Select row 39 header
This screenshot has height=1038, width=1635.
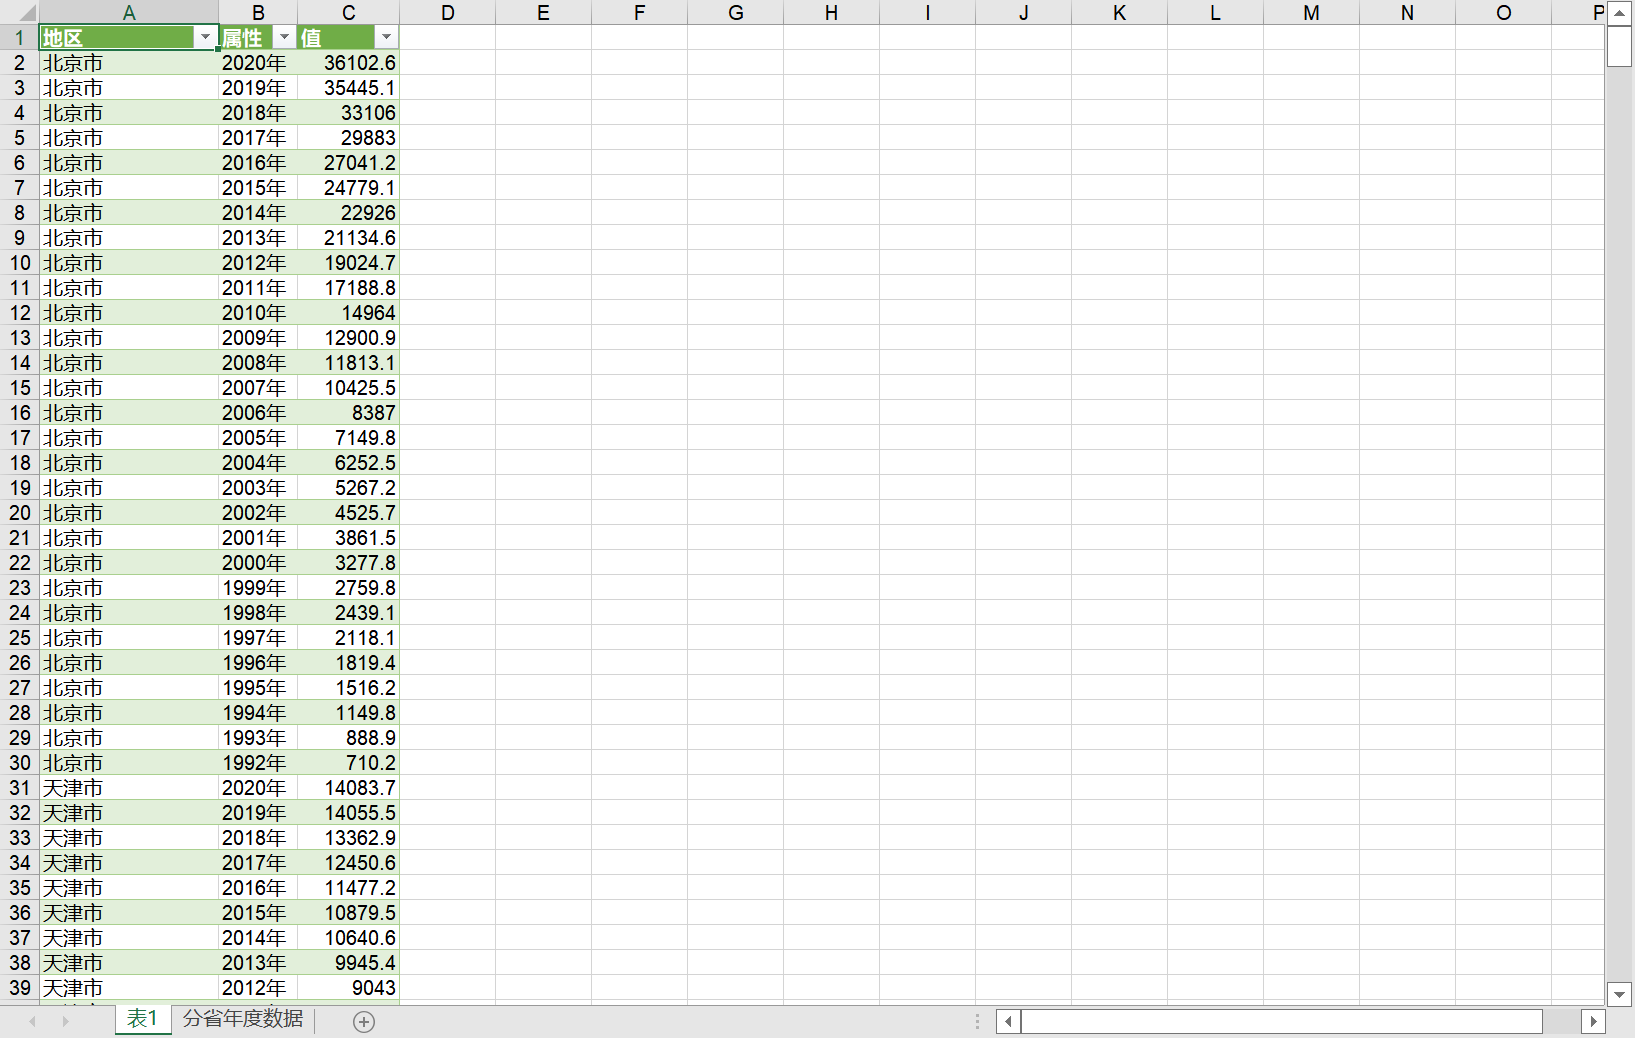tap(19, 988)
